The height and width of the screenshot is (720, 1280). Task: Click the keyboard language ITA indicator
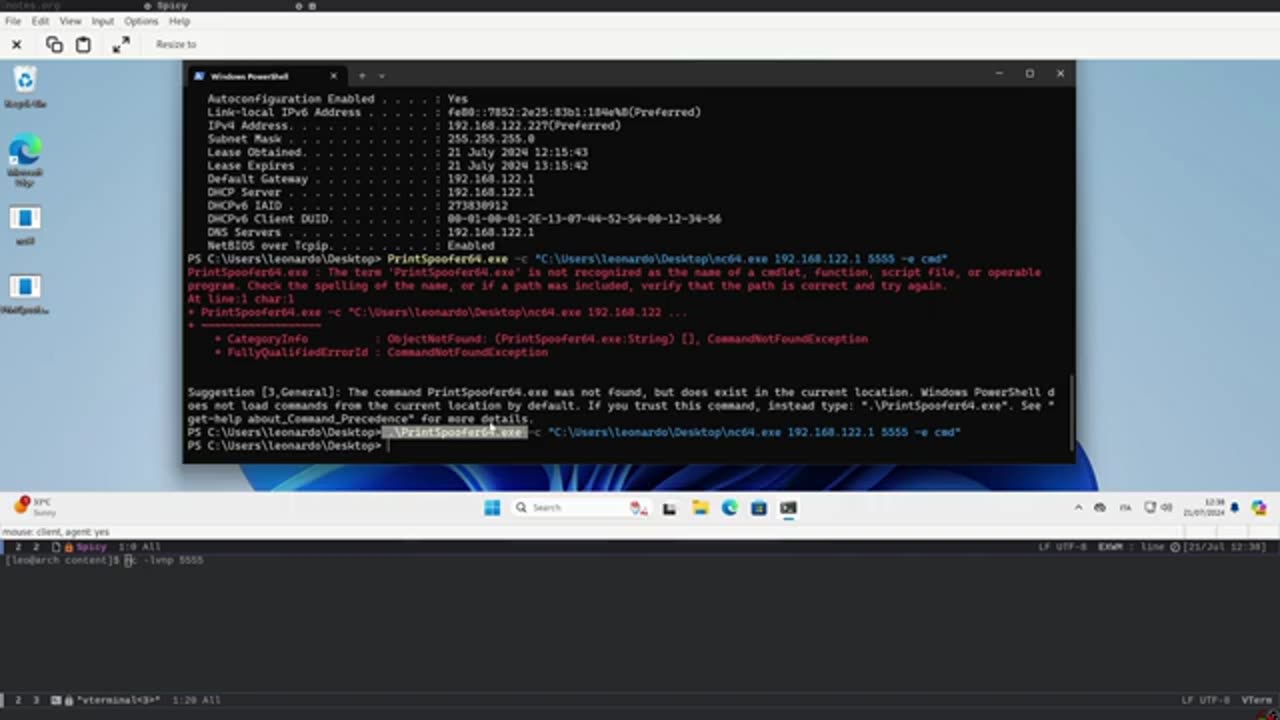click(x=1124, y=508)
